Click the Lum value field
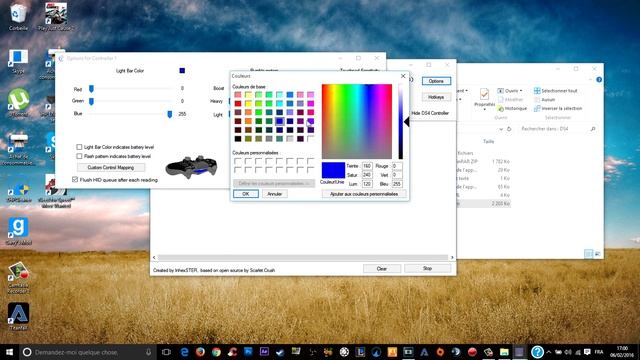This screenshot has height=360, width=640. coord(367,184)
